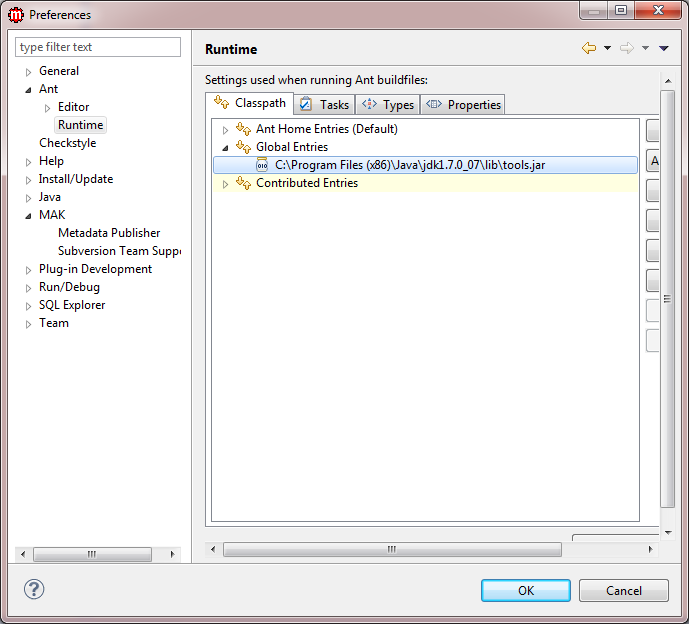Switch to the Tasks tab
Image resolution: width=689 pixels, height=624 pixels.
pyautogui.click(x=324, y=104)
